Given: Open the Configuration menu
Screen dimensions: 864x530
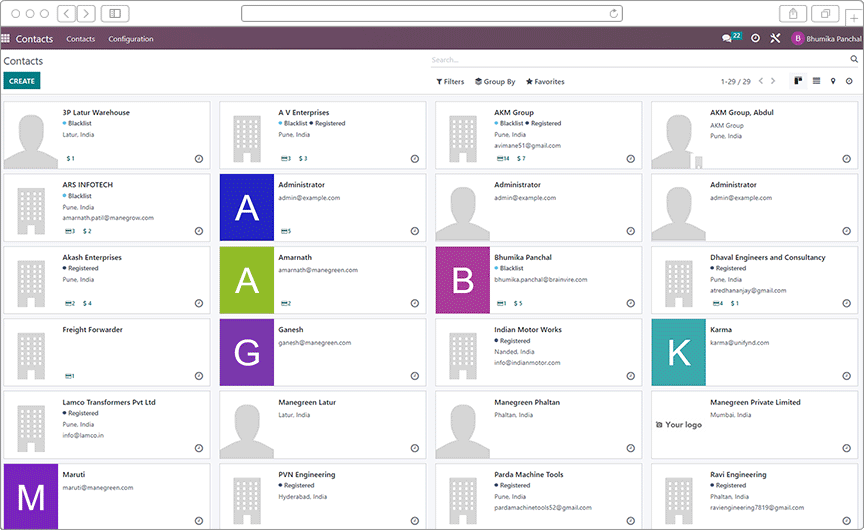Looking at the screenshot, I should (x=131, y=39).
